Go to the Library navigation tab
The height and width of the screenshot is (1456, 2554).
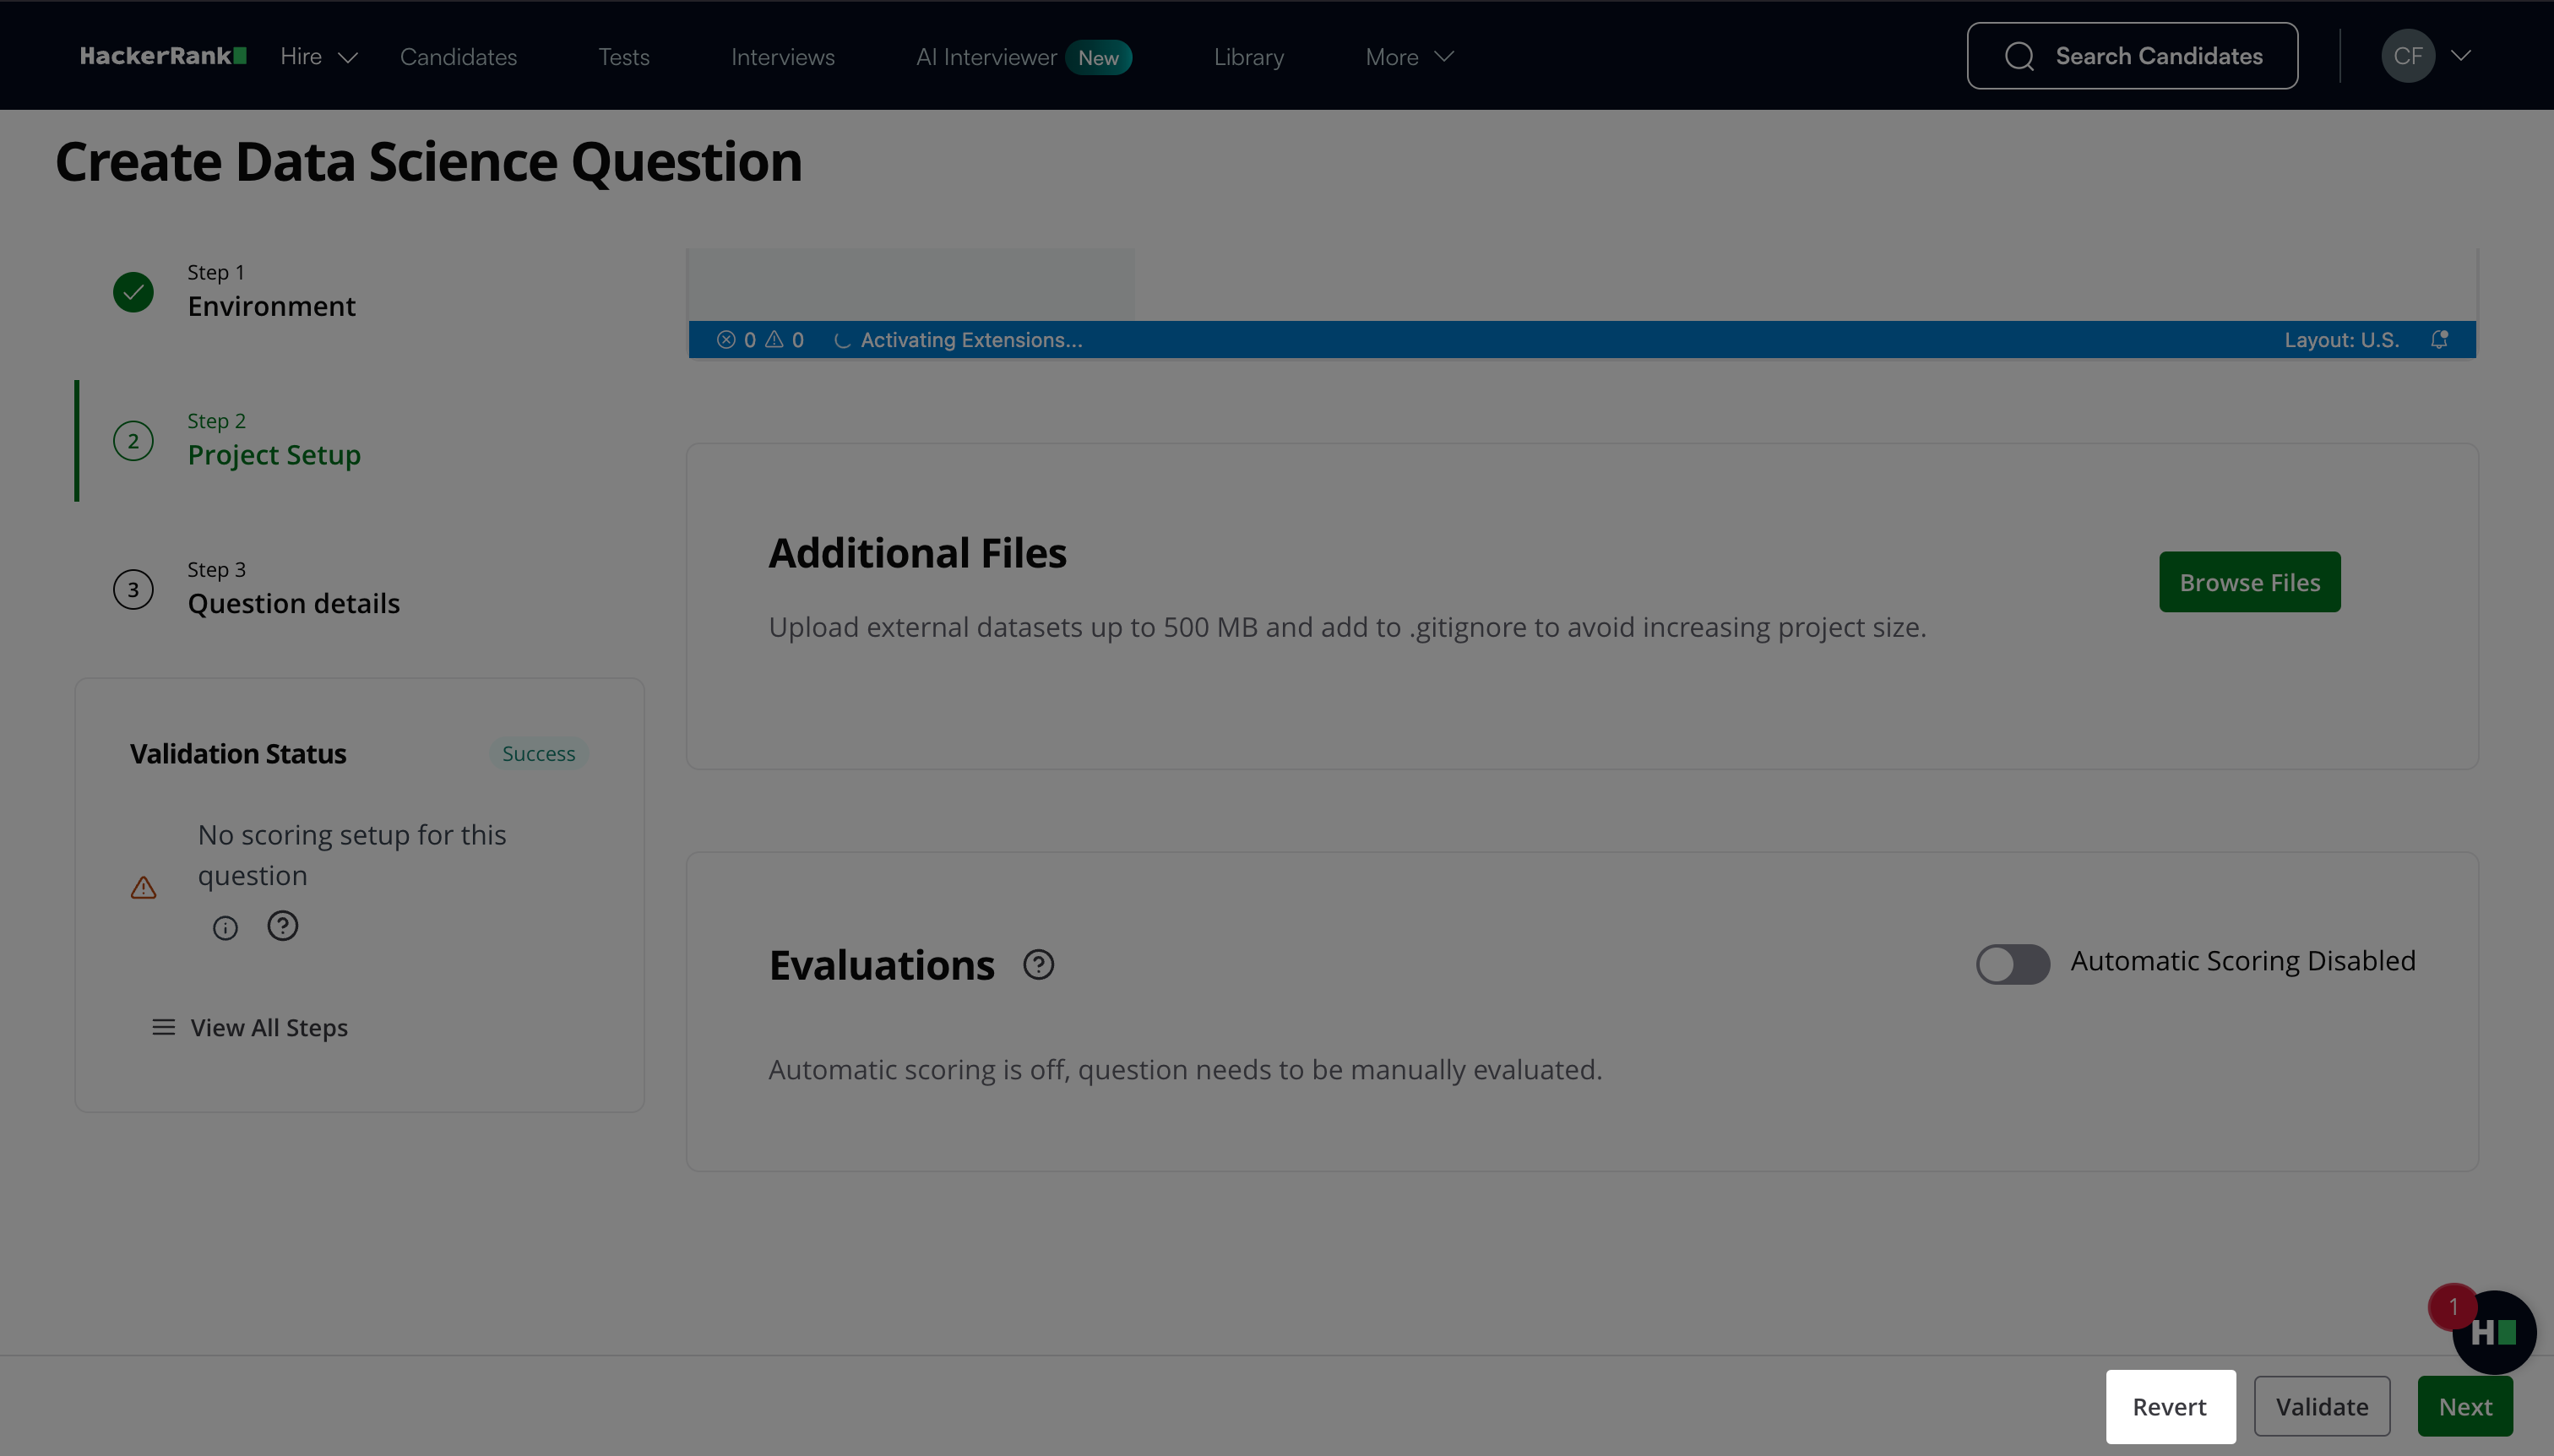[1248, 57]
